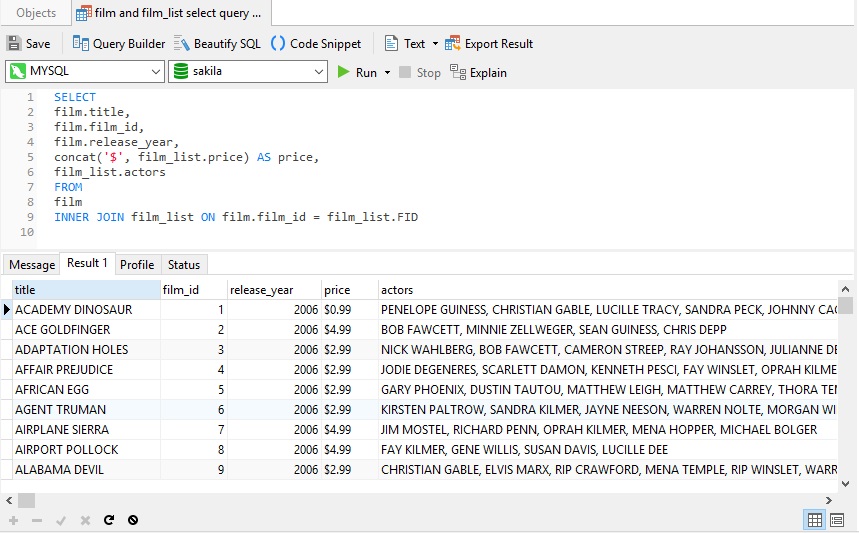Click the FROM keyword on line 7
The height and width of the screenshot is (533, 859).
click(68, 187)
